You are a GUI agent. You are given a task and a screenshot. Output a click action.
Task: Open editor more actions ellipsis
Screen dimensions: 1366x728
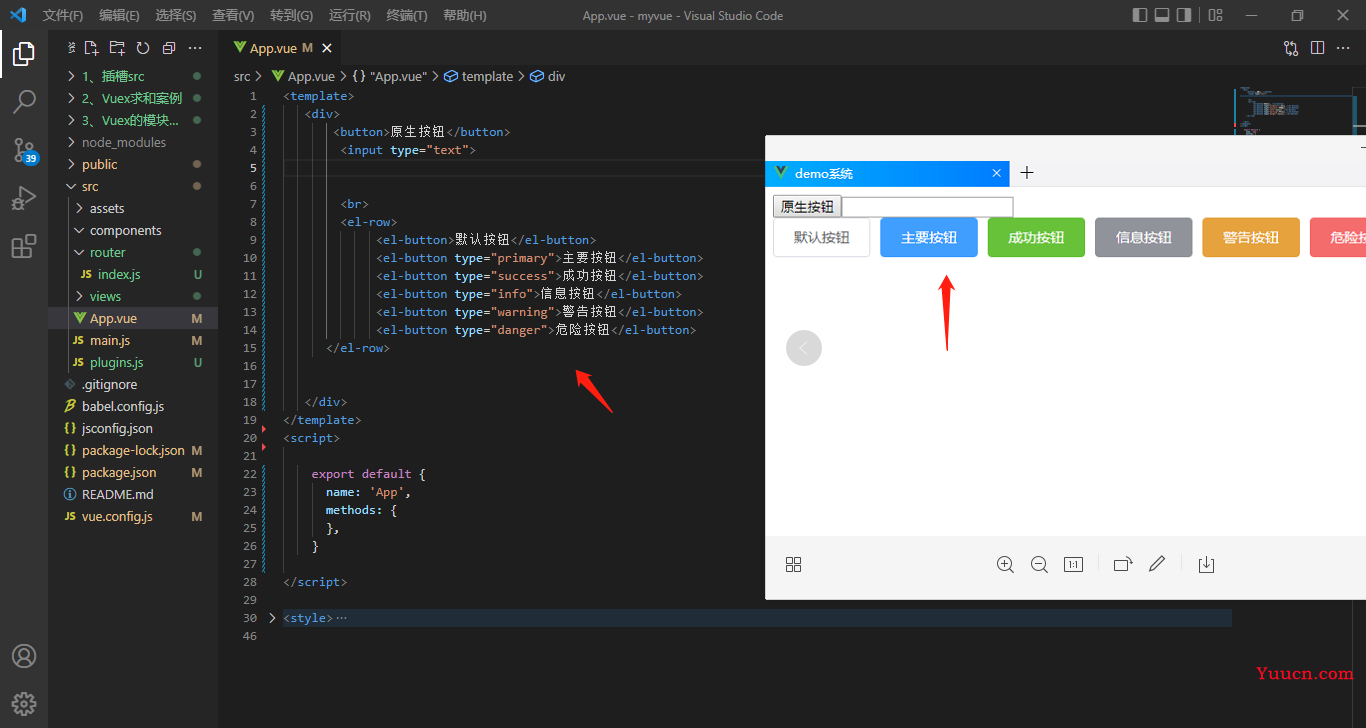pyautogui.click(x=1343, y=48)
